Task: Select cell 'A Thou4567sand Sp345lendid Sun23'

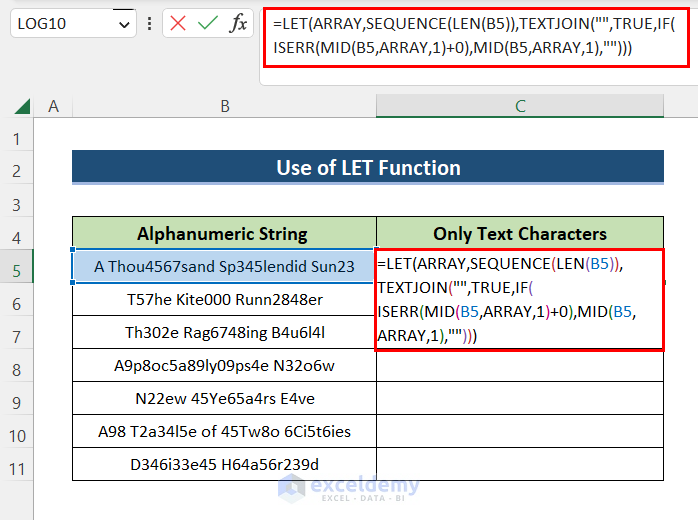Action: click(224, 267)
